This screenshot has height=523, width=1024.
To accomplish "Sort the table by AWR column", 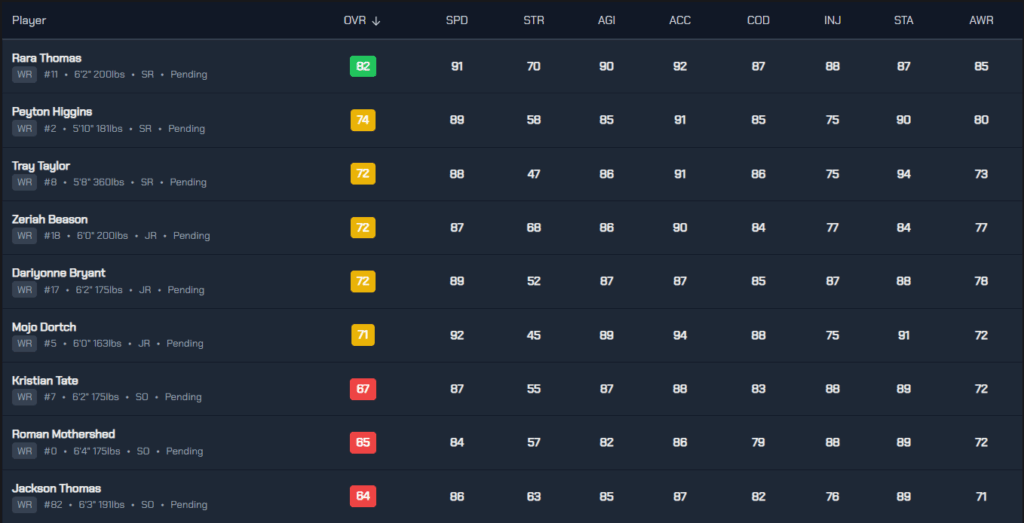I will pyautogui.click(x=980, y=21).
